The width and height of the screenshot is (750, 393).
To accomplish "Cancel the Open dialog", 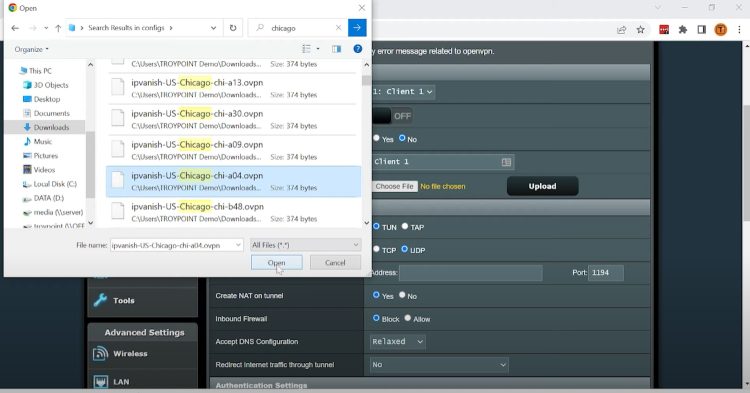I will [x=335, y=262].
